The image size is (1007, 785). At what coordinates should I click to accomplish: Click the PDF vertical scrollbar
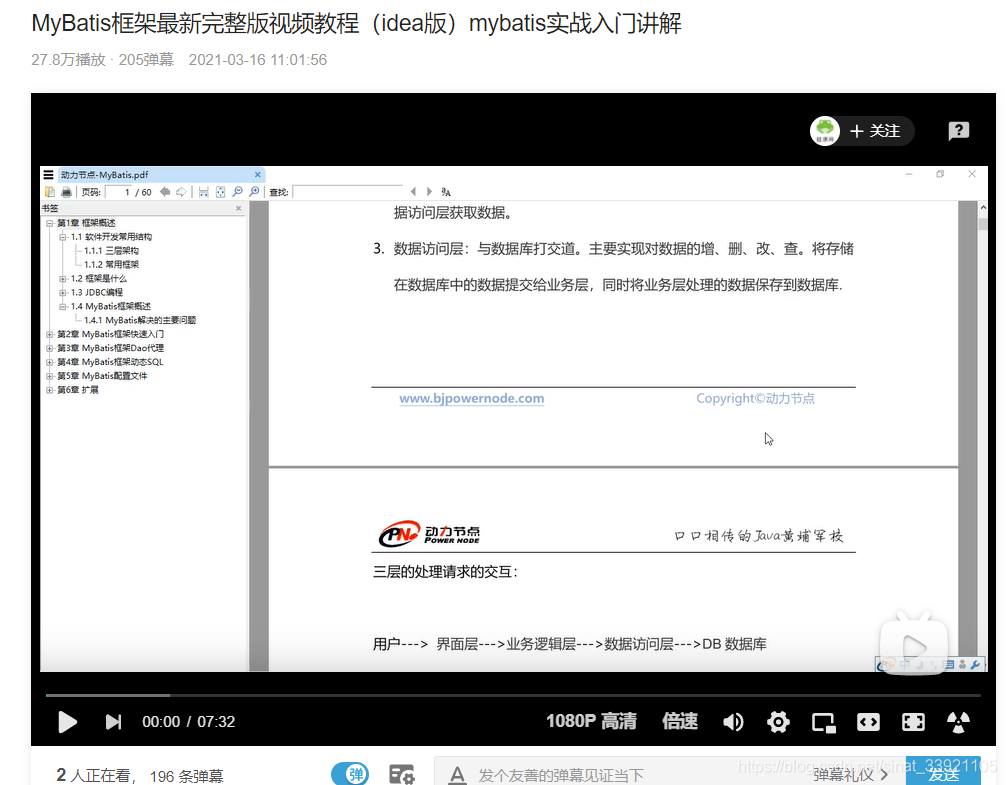point(983,436)
